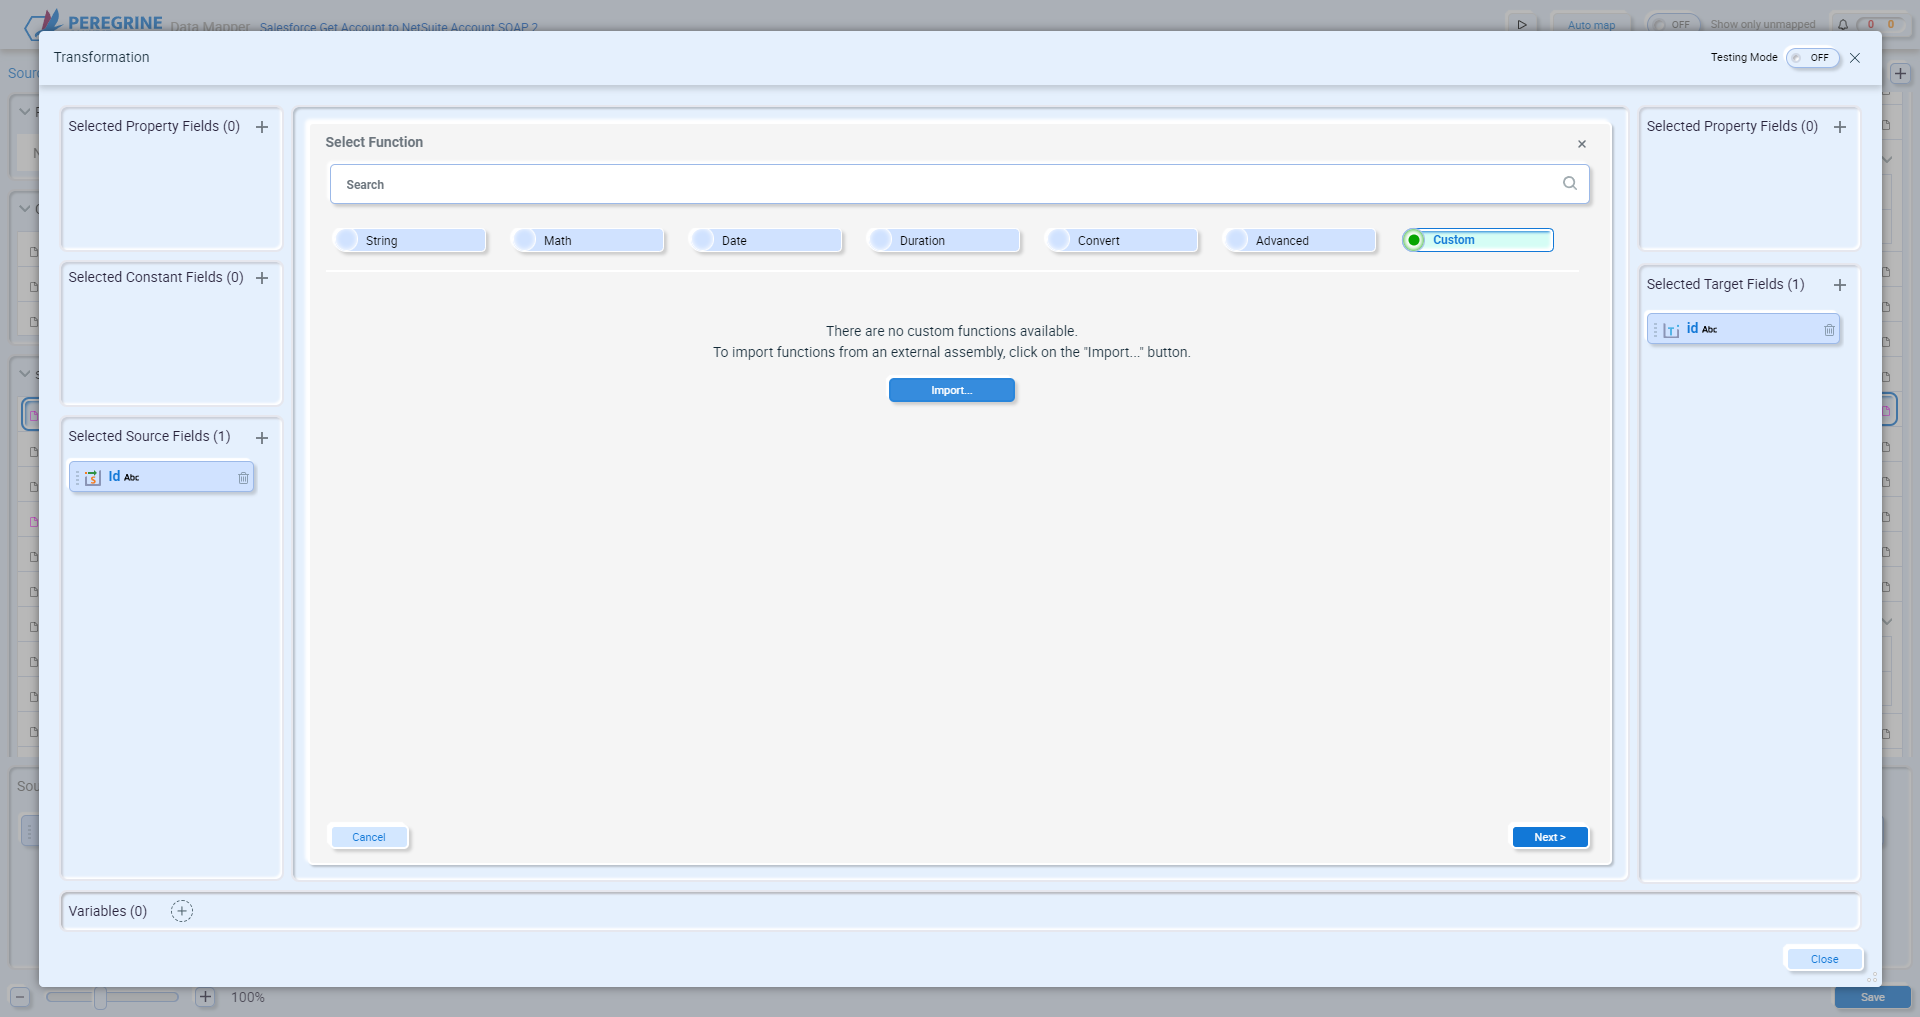
Task: Select the Date function category
Action: pos(766,241)
